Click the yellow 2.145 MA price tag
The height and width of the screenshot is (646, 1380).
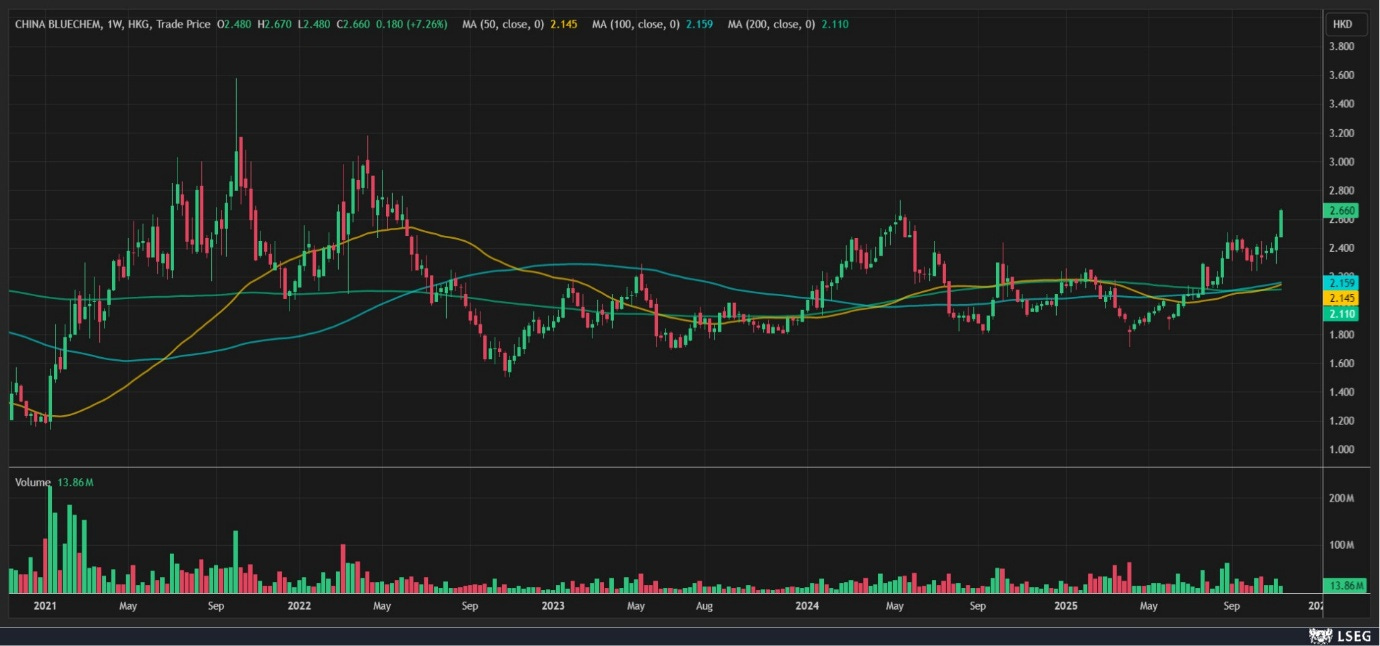pyautogui.click(x=1341, y=298)
